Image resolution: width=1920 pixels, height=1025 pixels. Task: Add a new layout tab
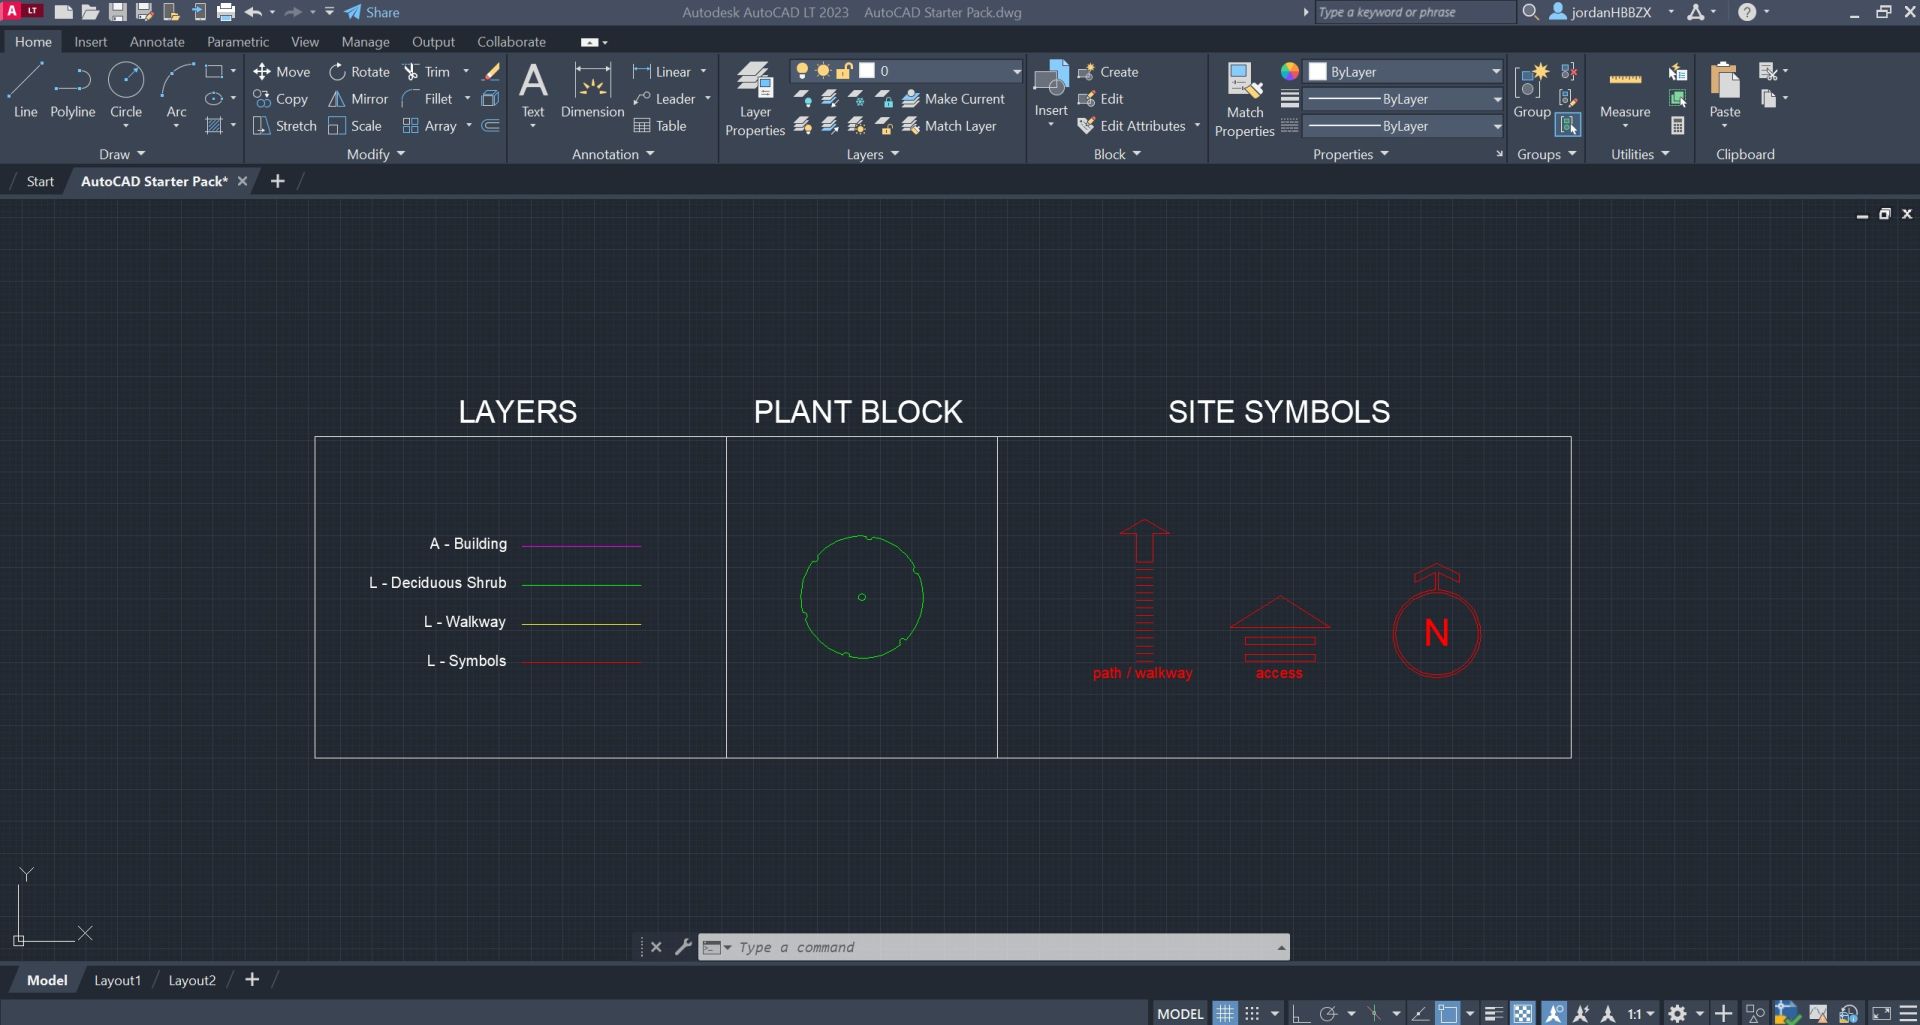coord(252,980)
